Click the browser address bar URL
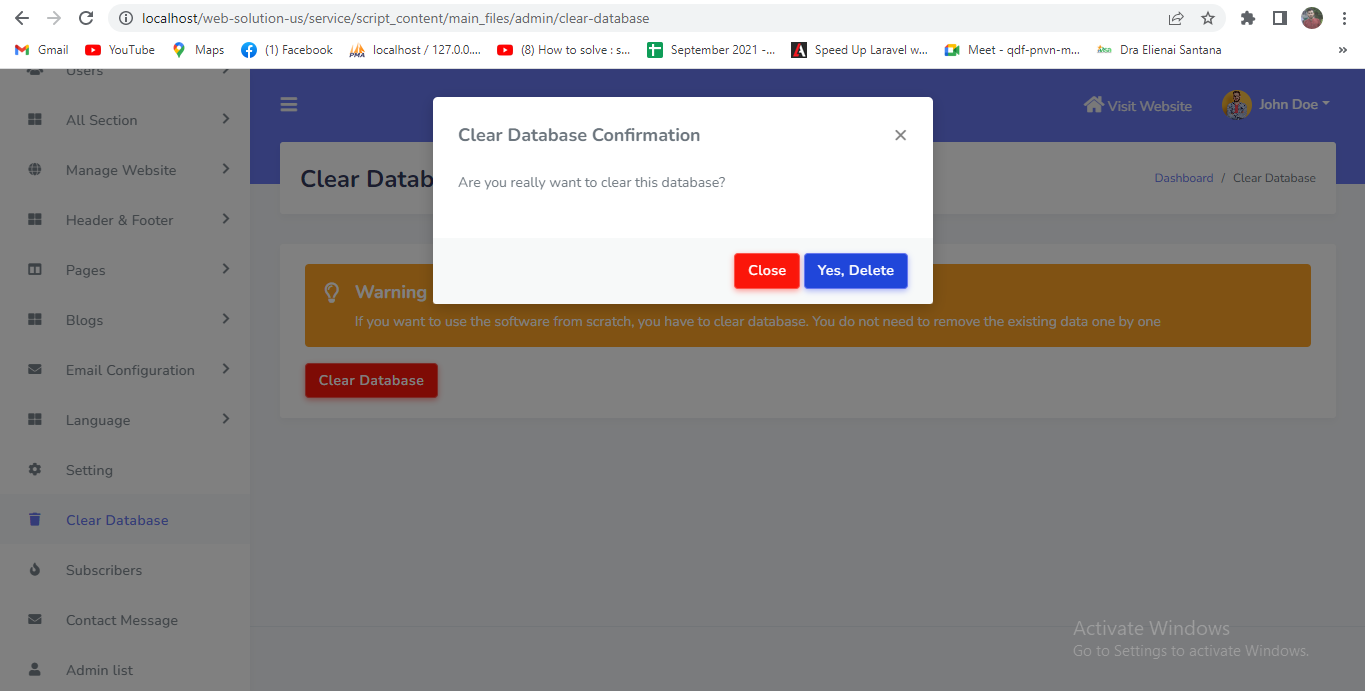Image resolution: width=1365 pixels, height=691 pixels. pyautogui.click(x=395, y=18)
